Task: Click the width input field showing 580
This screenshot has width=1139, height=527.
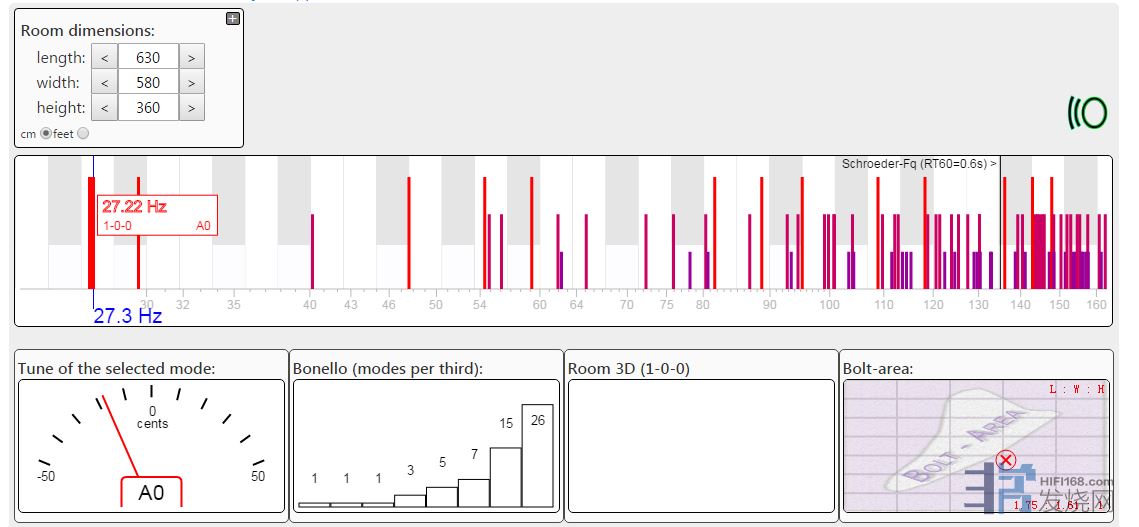Action: click(148, 83)
